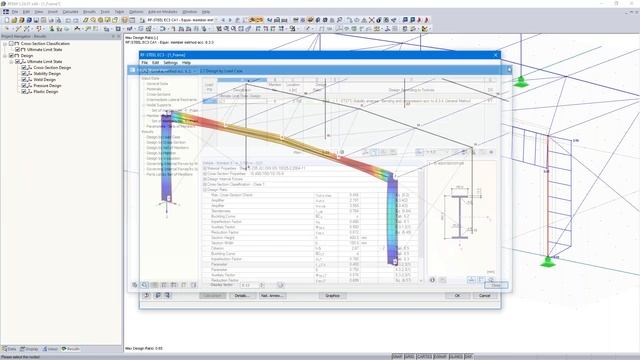Pin the Project Navigator panel

(x=113, y=36)
